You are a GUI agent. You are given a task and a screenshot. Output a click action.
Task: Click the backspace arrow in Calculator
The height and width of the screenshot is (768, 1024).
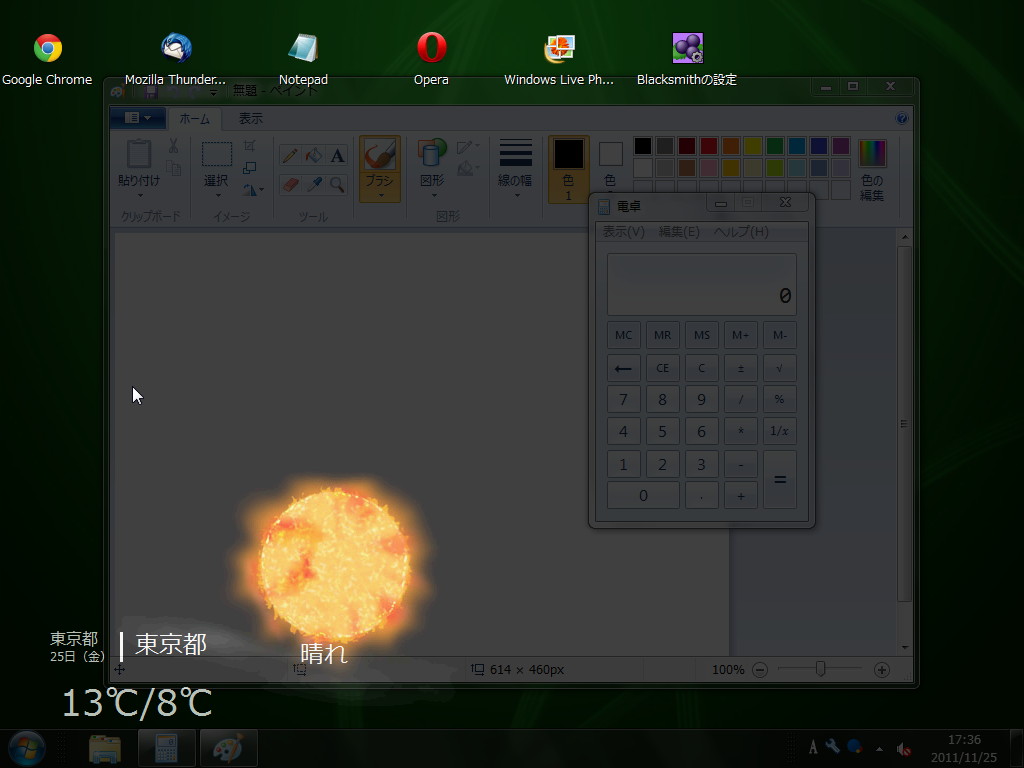624,368
